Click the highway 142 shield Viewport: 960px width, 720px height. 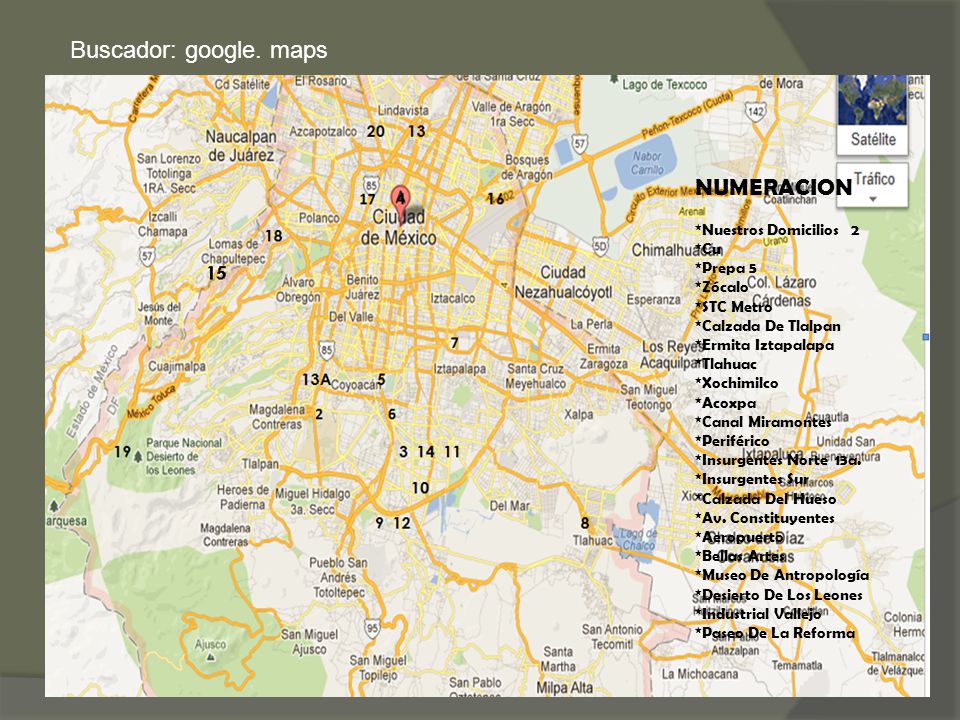point(755,111)
